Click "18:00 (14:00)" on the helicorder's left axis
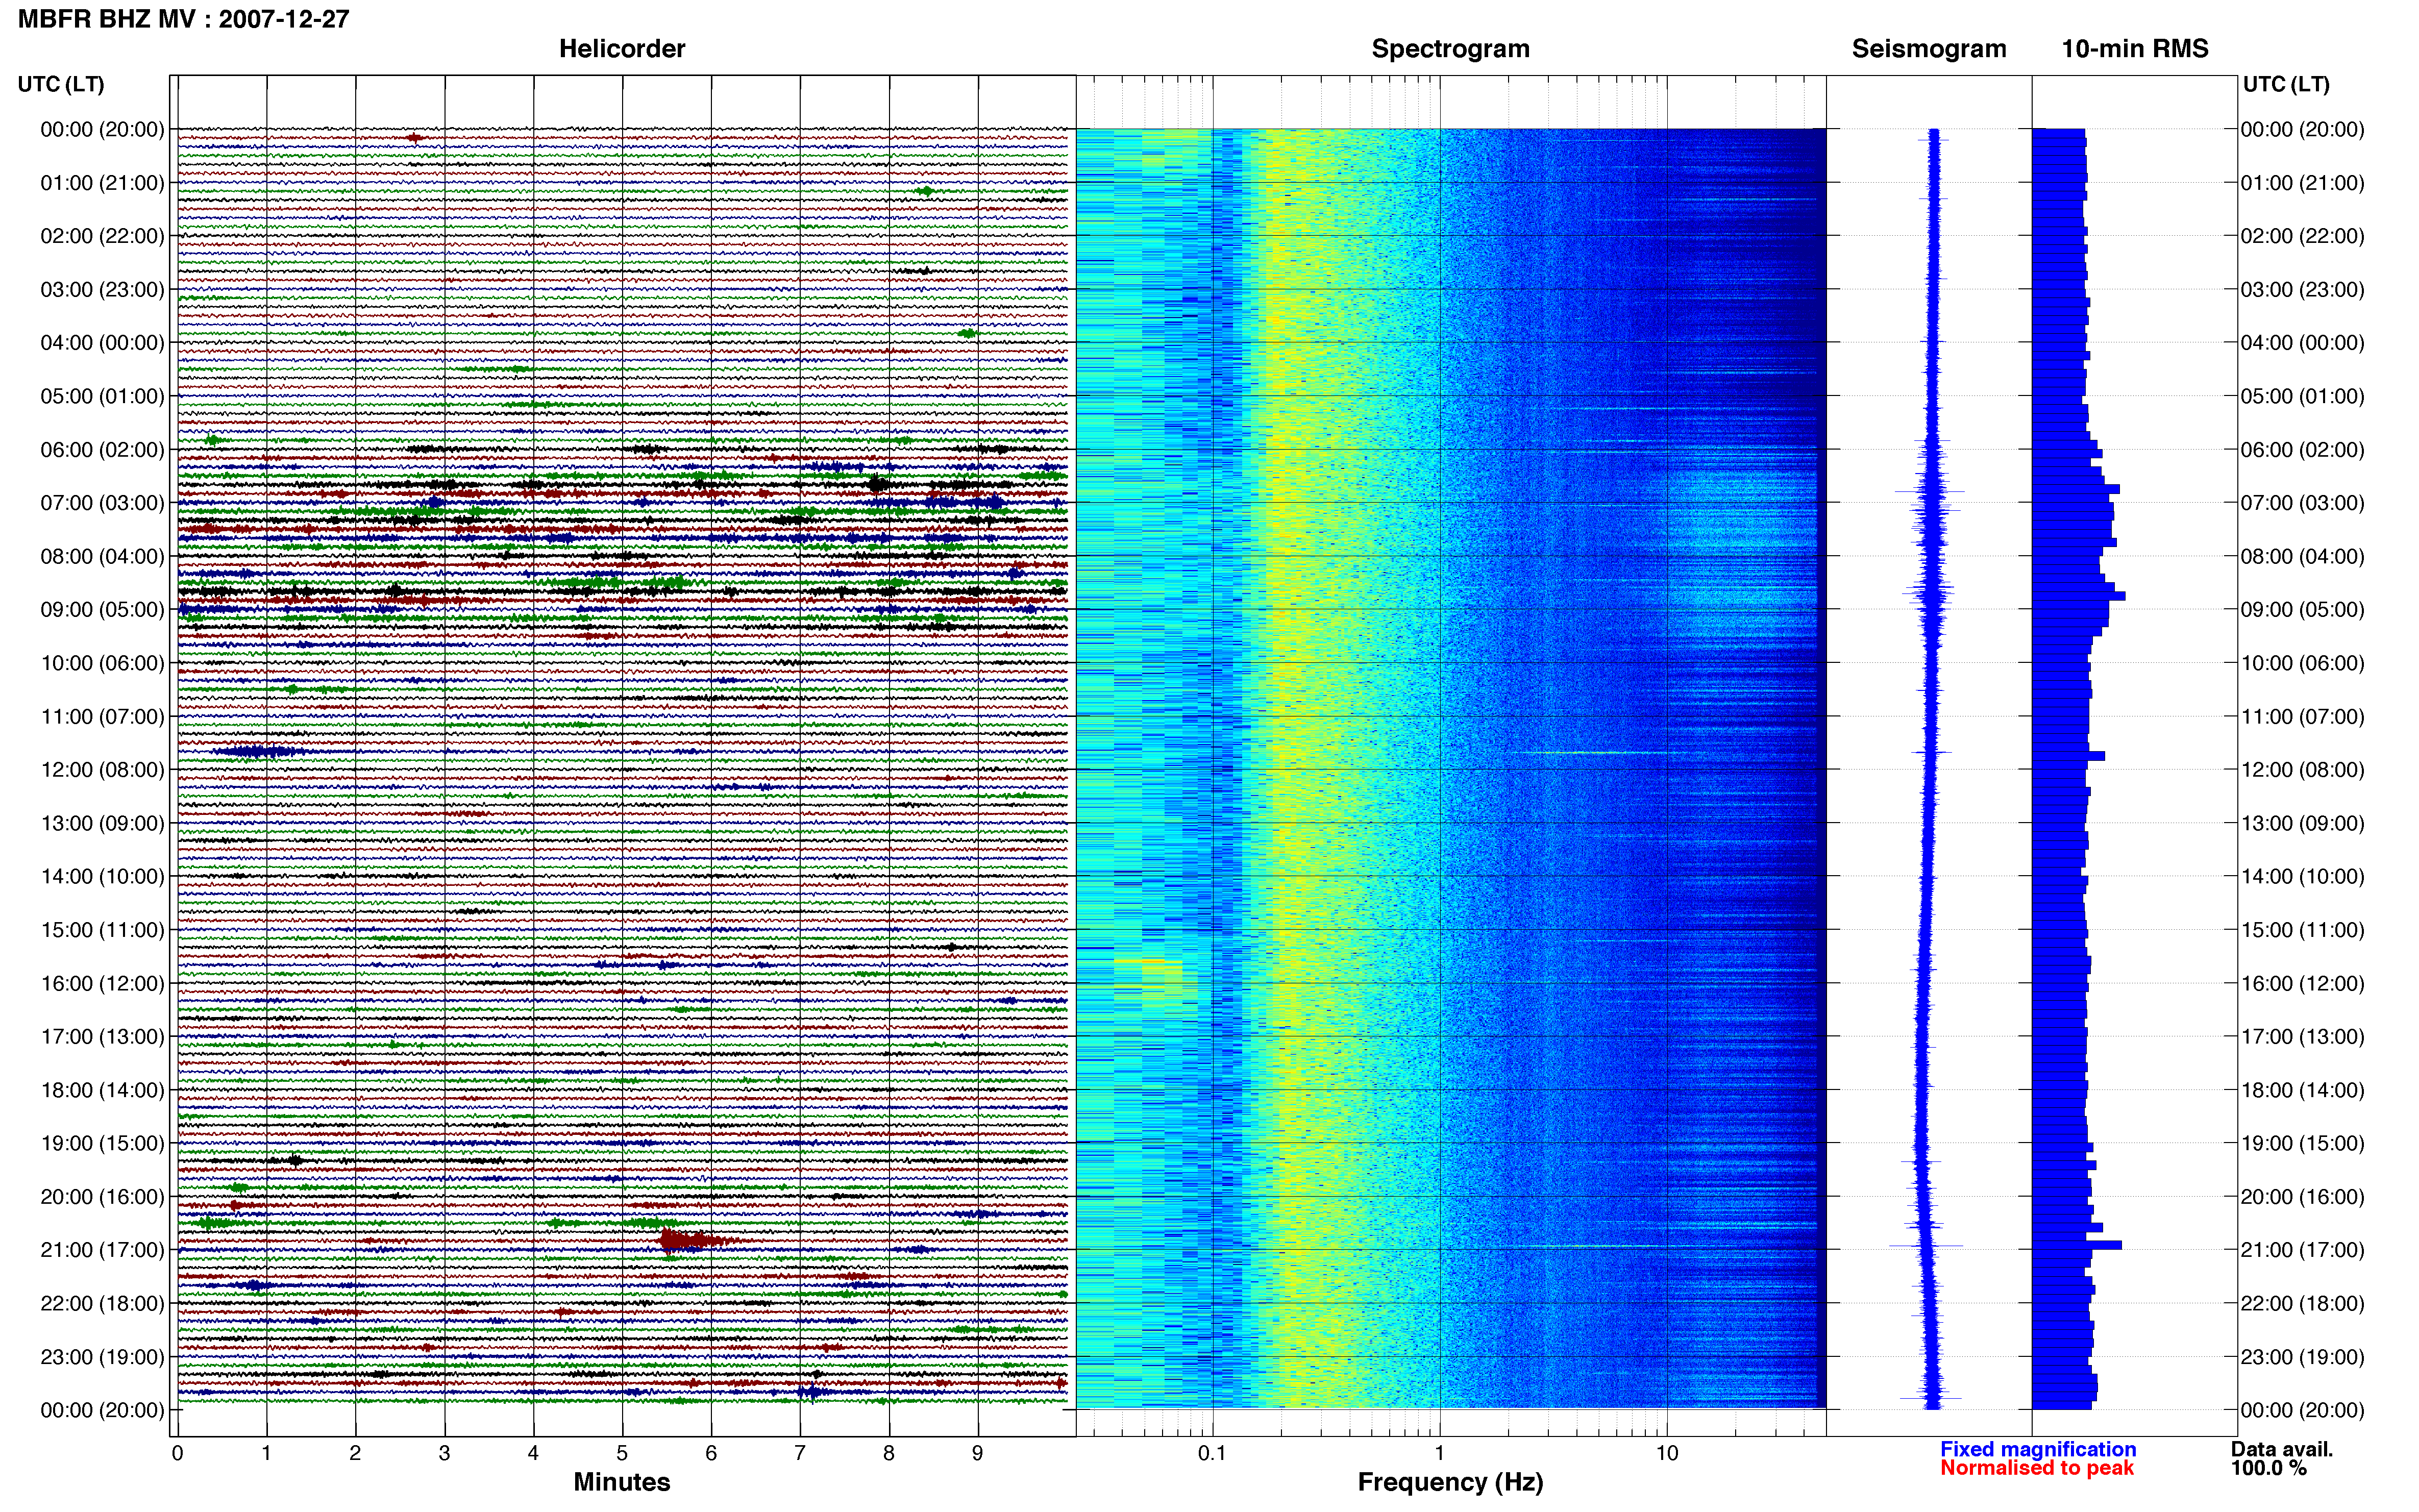 pos(102,1090)
